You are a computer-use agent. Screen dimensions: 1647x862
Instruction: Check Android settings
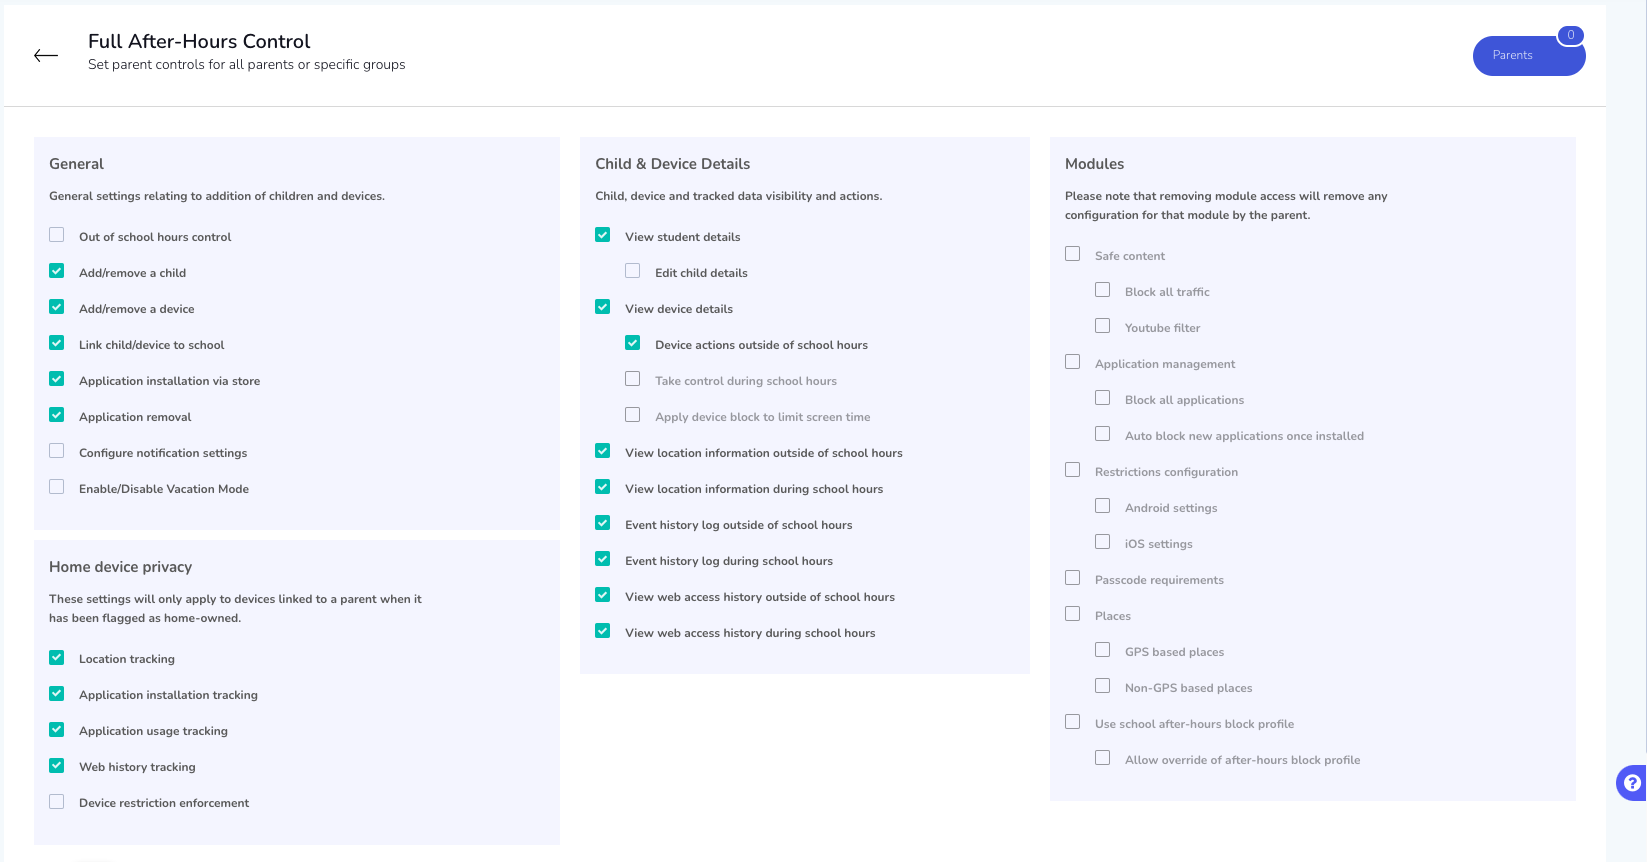pyautogui.click(x=1103, y=506)
